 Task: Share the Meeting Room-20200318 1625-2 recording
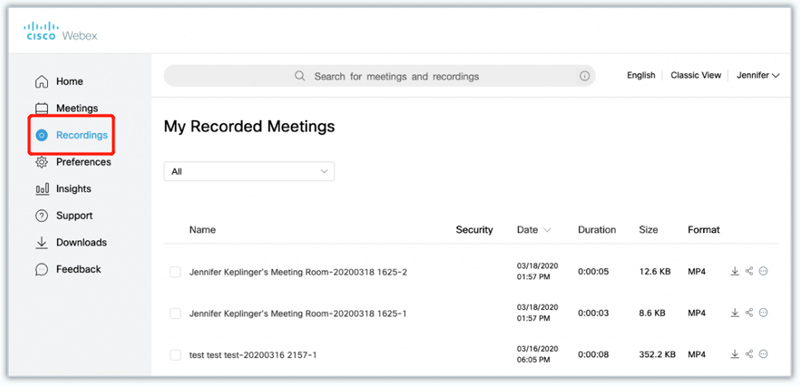[749, 271]
